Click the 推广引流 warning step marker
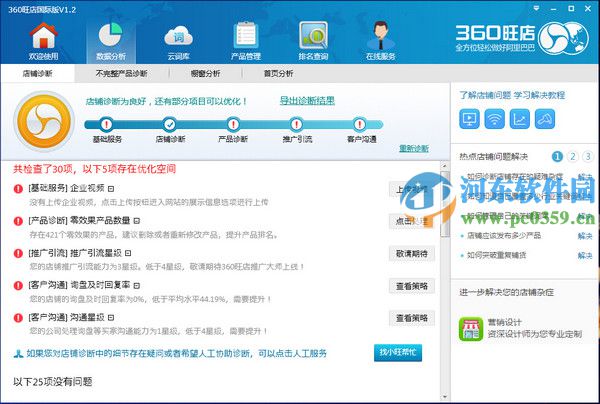600x404 pixels. pos(296,124)
